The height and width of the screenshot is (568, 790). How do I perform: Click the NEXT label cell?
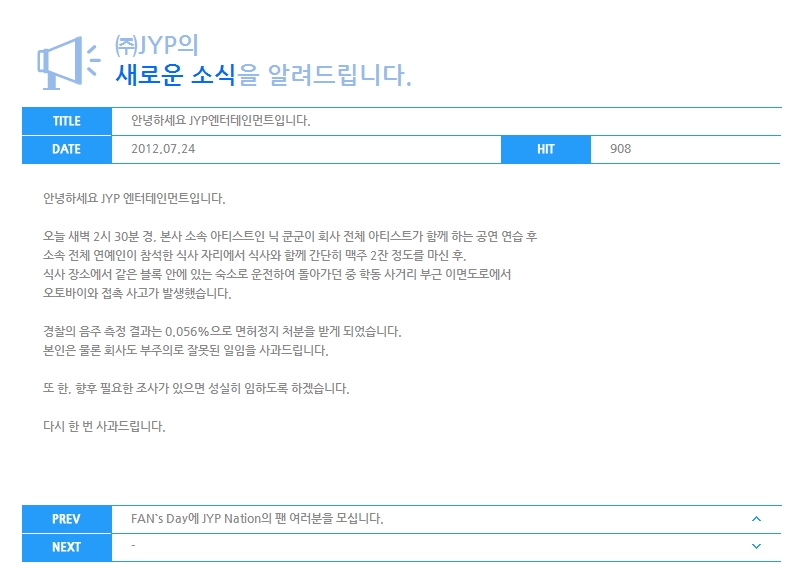point(67,547)
